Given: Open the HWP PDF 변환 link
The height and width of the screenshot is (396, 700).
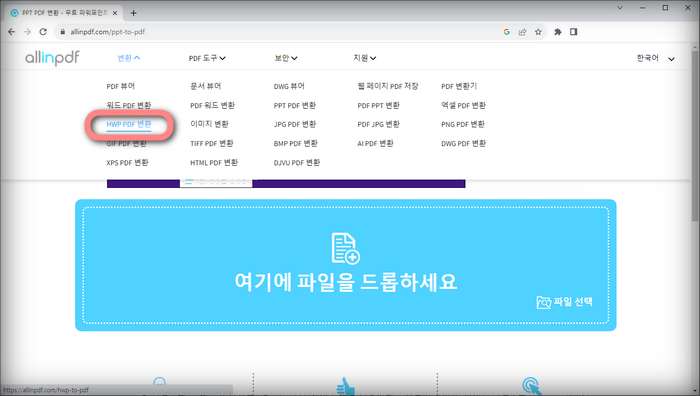Looking at the screenshot, I should (x=129, y=125).
